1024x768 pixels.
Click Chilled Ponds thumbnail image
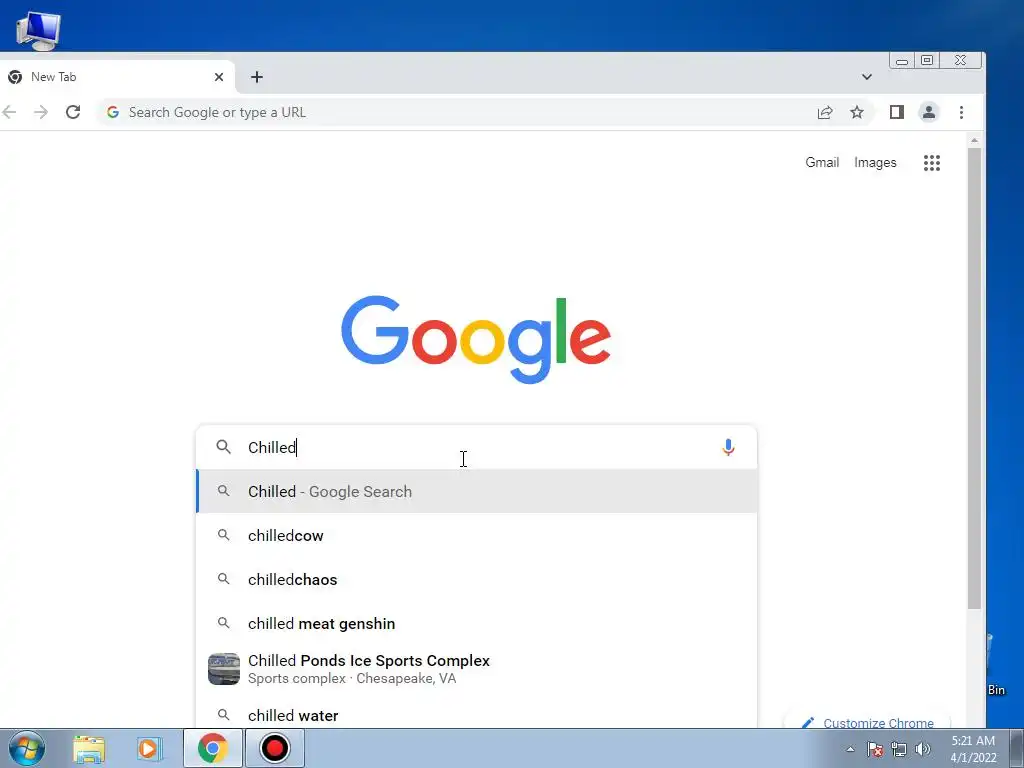224,669
